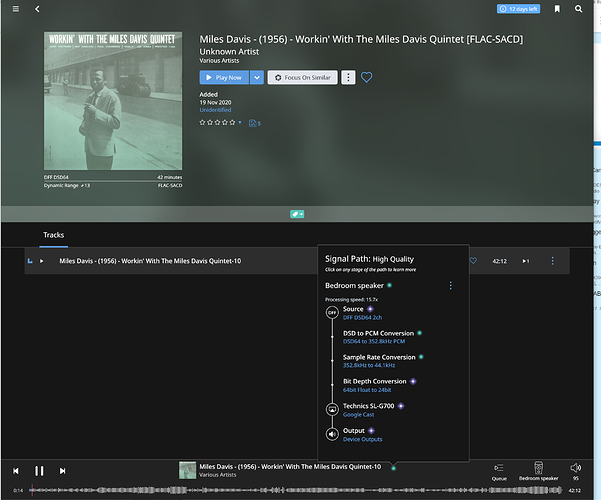Open album three-dot more menu
This screenshot has width=601, height=500.
[x=348, y=77]
